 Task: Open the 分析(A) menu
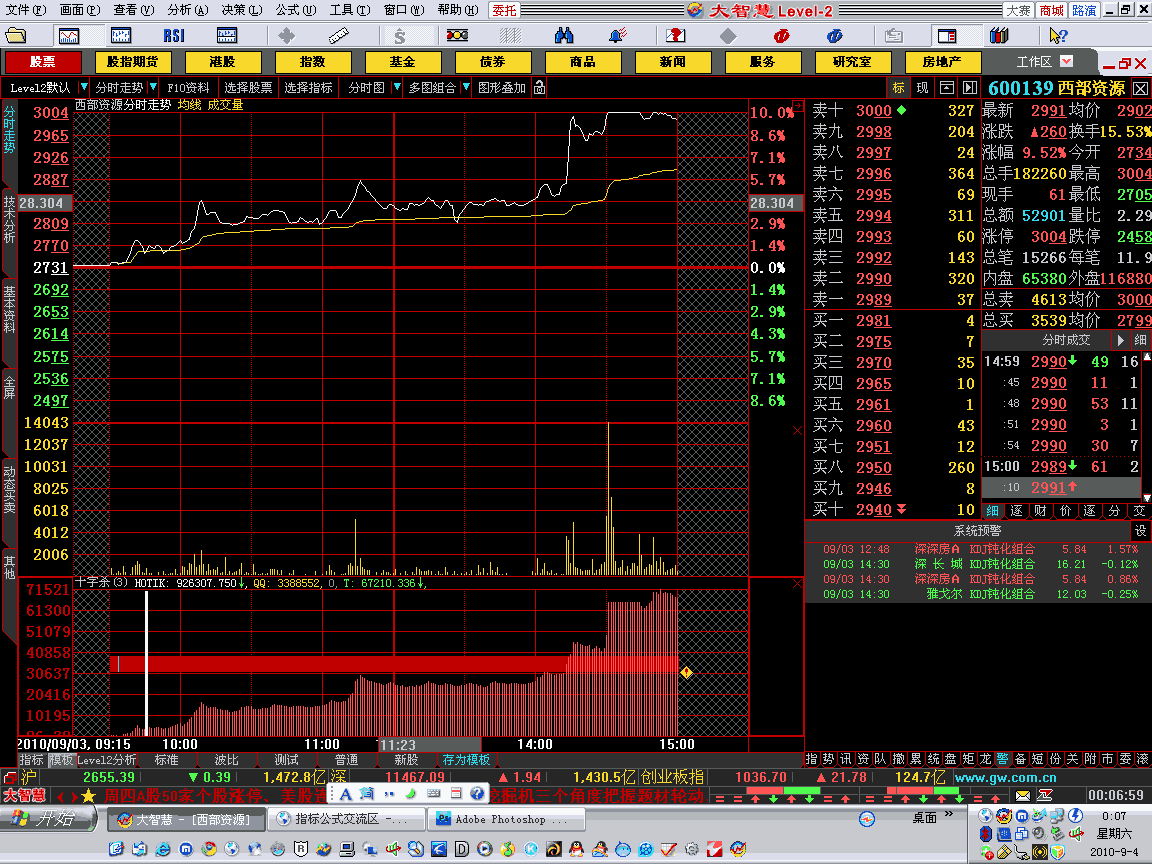(187, 10)
